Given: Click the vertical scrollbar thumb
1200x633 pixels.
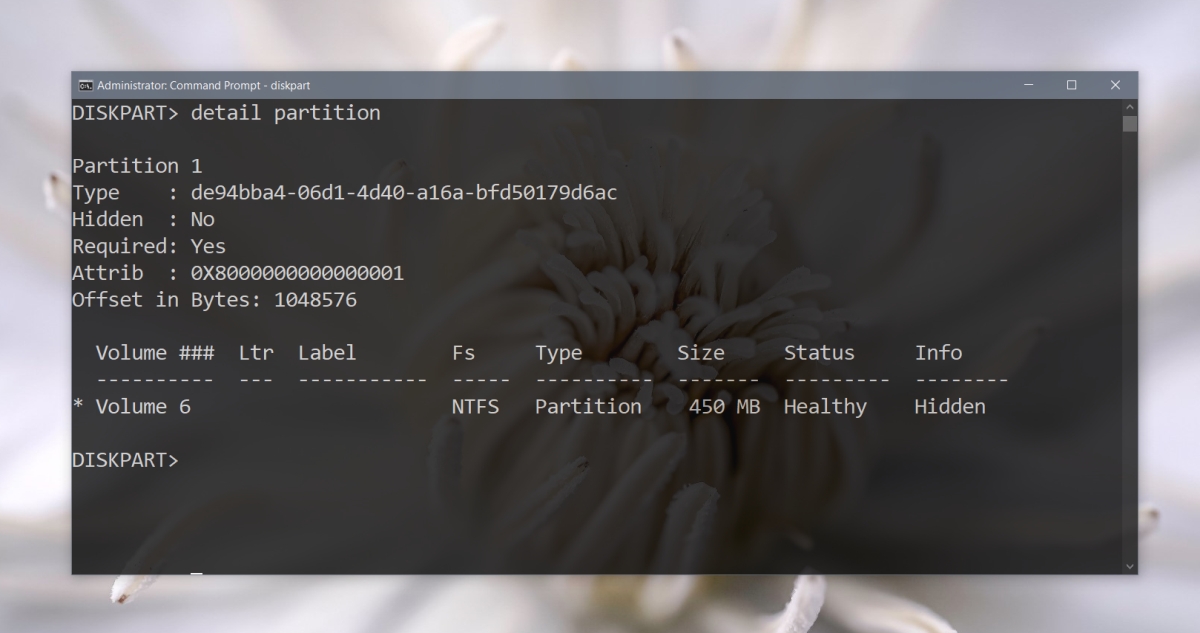Looking at the screenshot, I should (1130, 124).
